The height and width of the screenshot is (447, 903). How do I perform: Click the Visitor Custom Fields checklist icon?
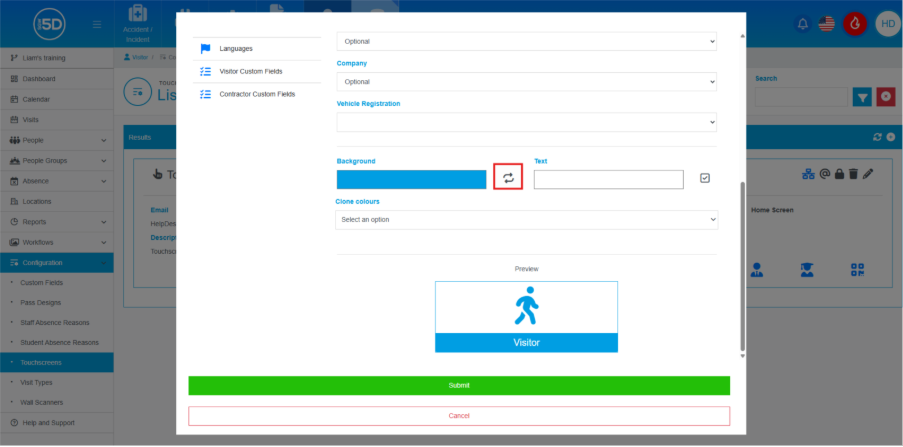pos(206,71)
